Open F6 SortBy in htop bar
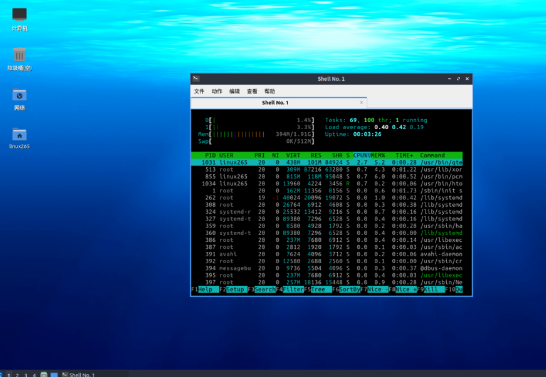Image resolution: width=546 pixels, height=377 pixels. point(346,290)
